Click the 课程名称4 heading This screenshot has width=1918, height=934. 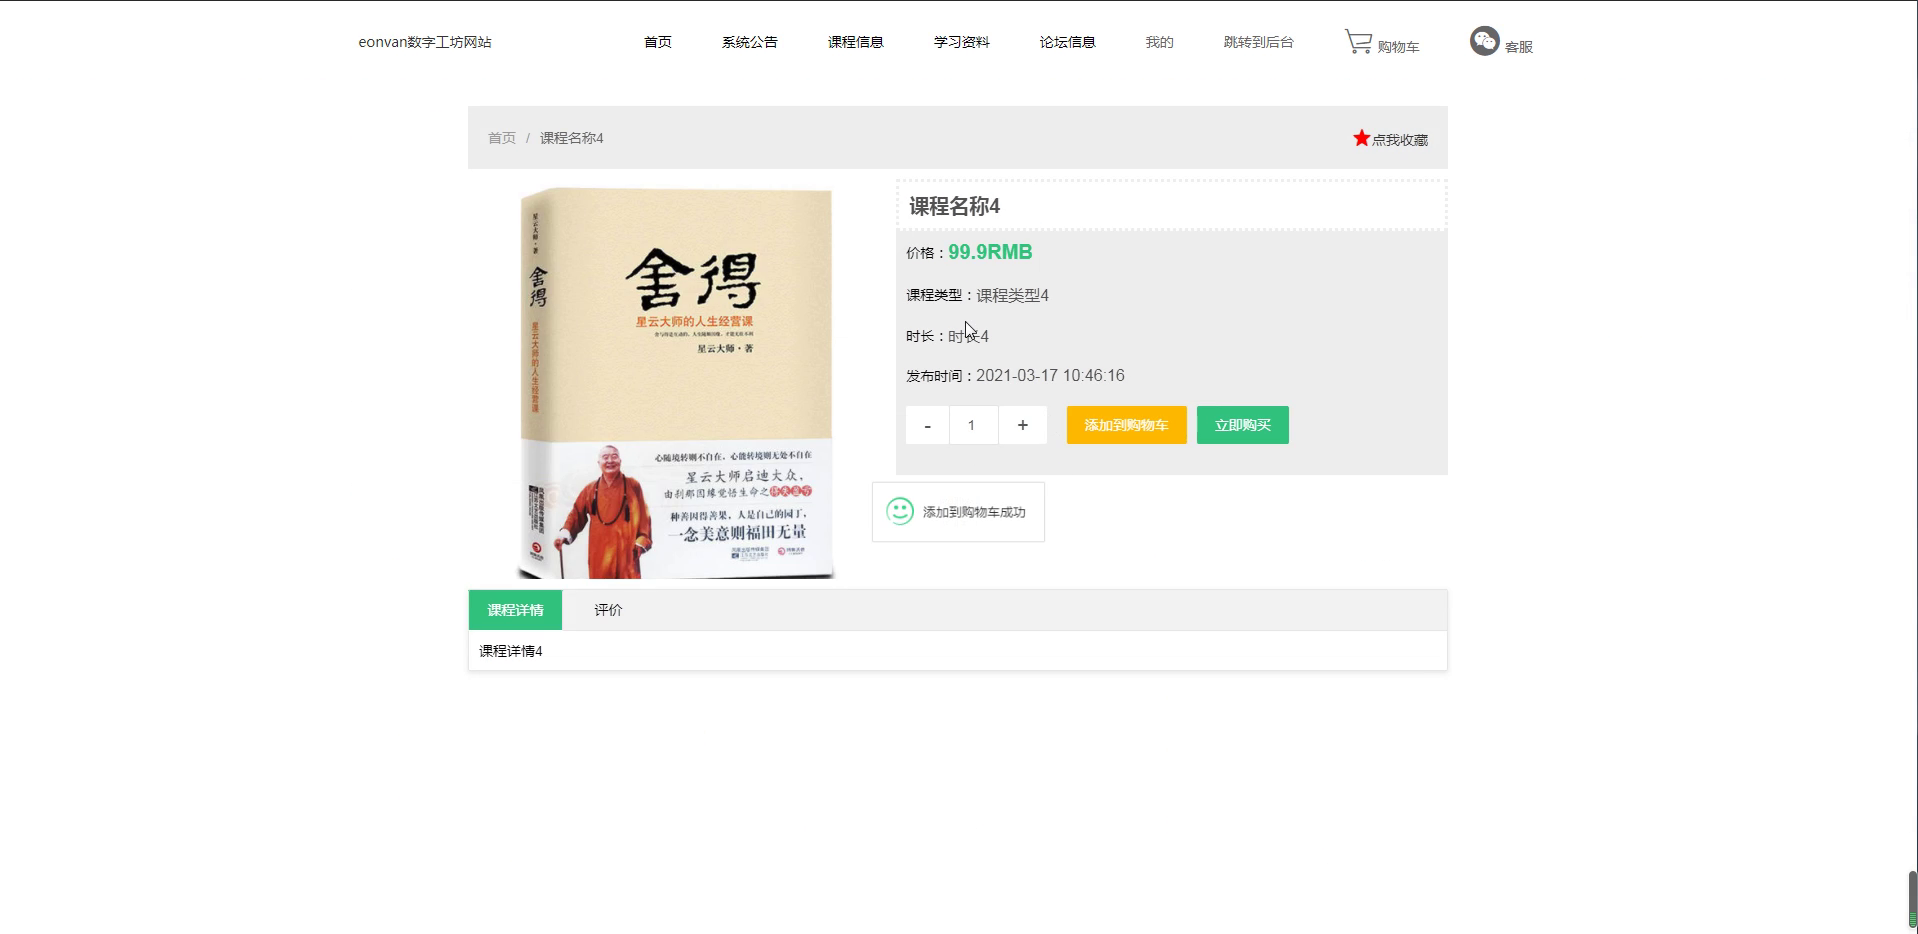click(x=954, y=206)
